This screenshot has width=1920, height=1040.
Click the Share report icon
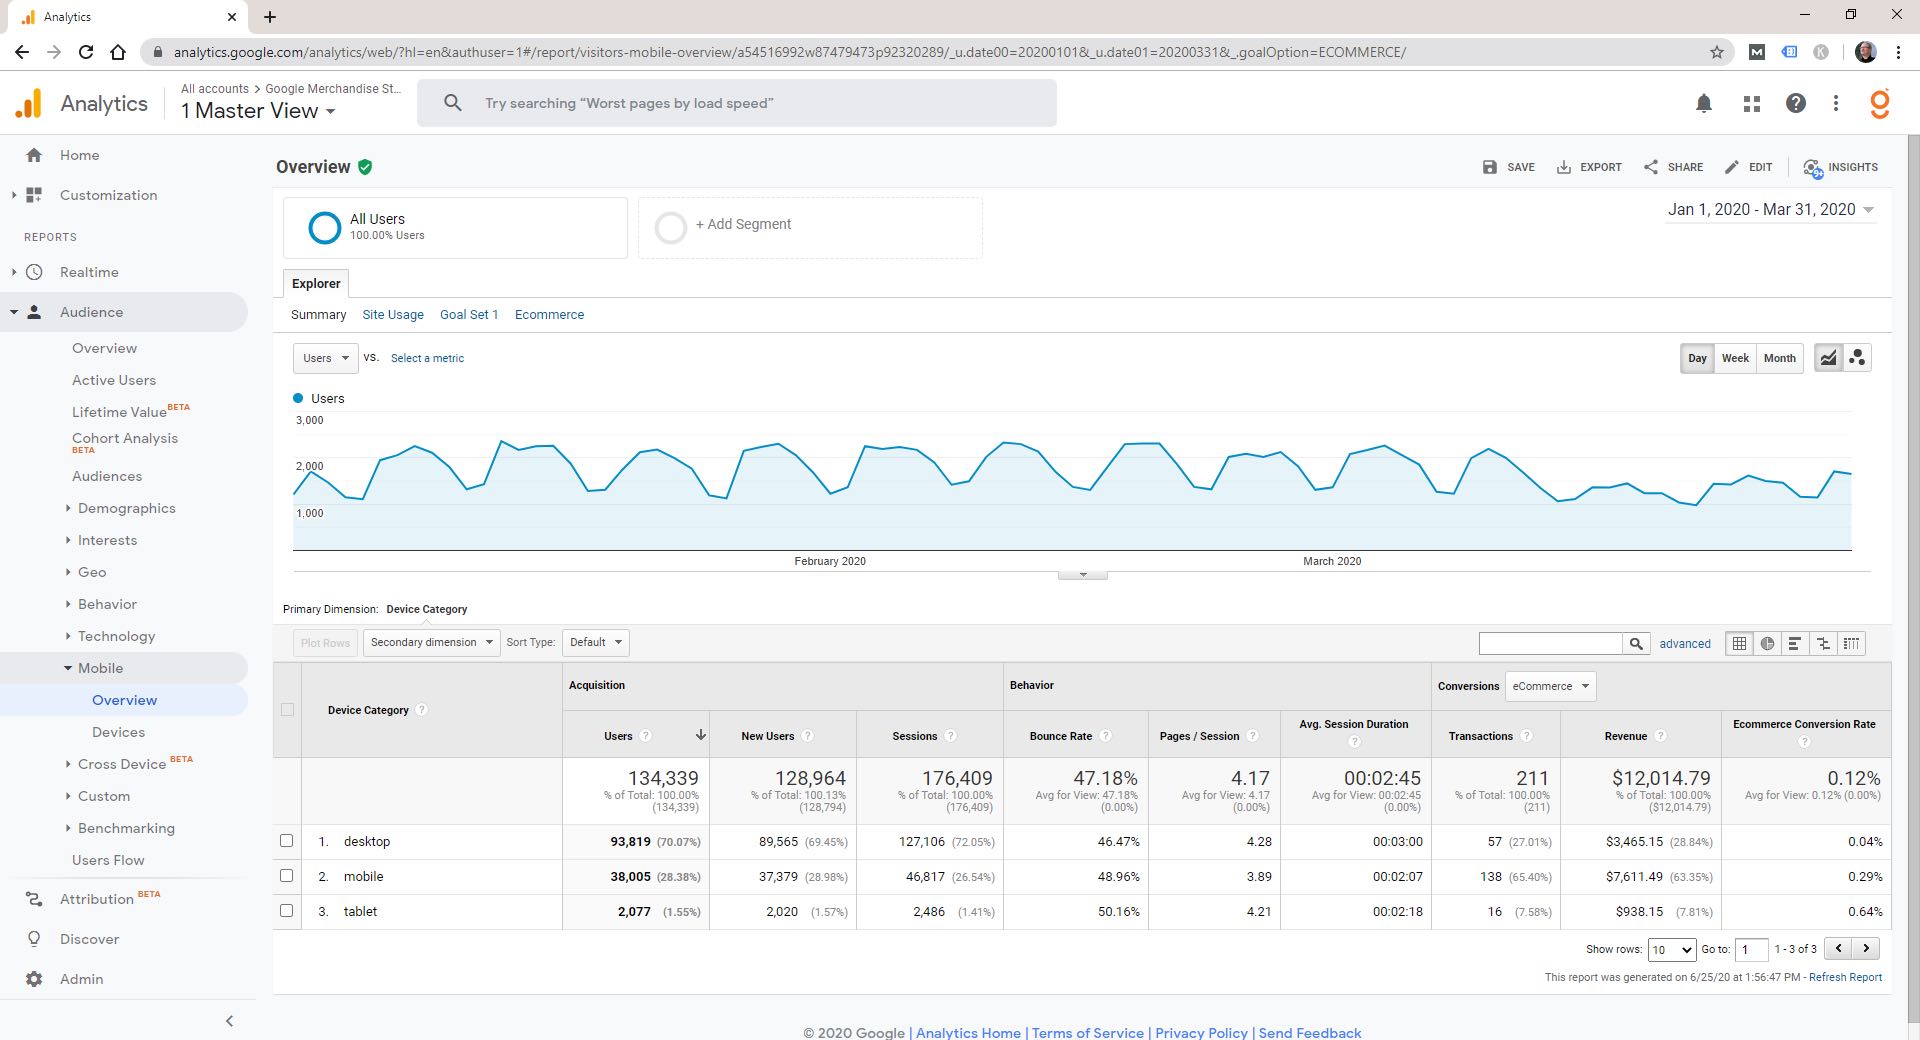click(x=1651, y=167)
